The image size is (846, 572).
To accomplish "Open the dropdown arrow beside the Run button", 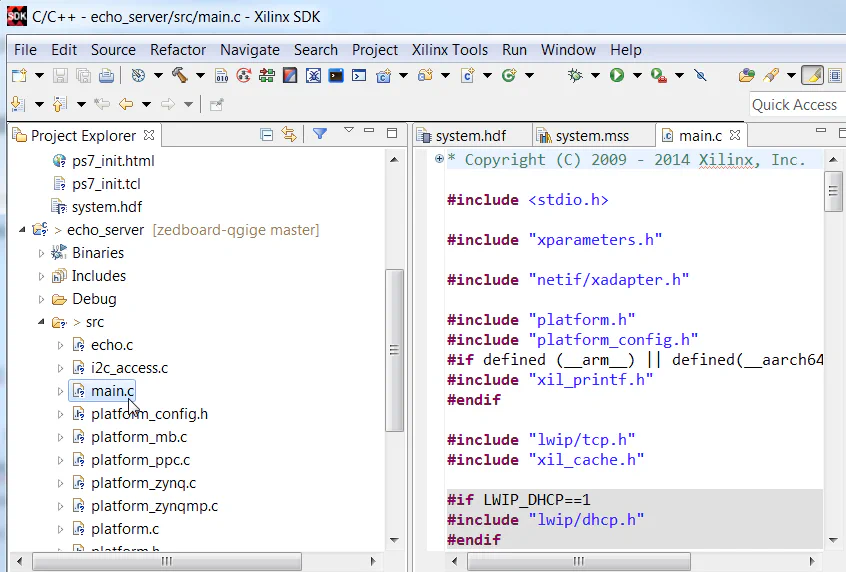I will pos(635,75).
